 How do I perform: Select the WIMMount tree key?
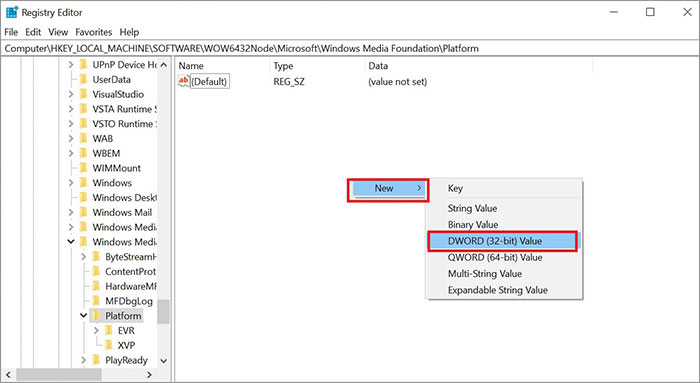click(x=117, y=168)
